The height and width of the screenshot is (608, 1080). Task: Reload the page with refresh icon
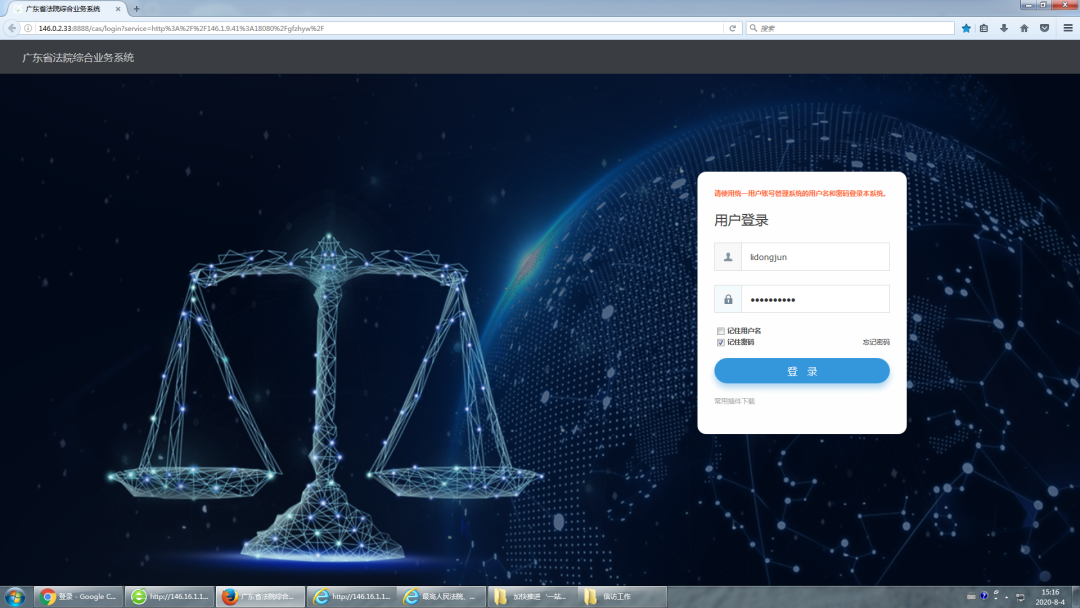[732, 28]
